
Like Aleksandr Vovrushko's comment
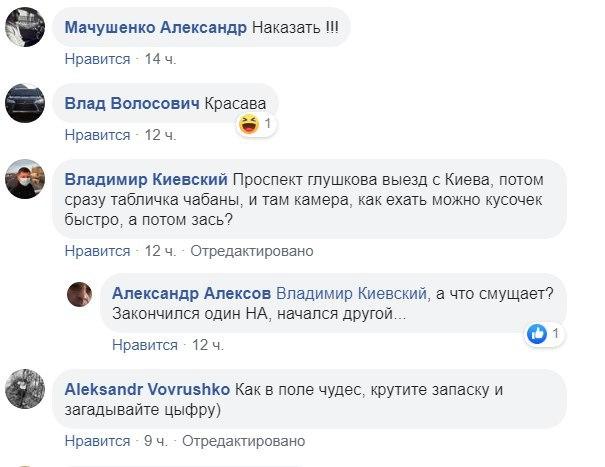tap(97, 440)
